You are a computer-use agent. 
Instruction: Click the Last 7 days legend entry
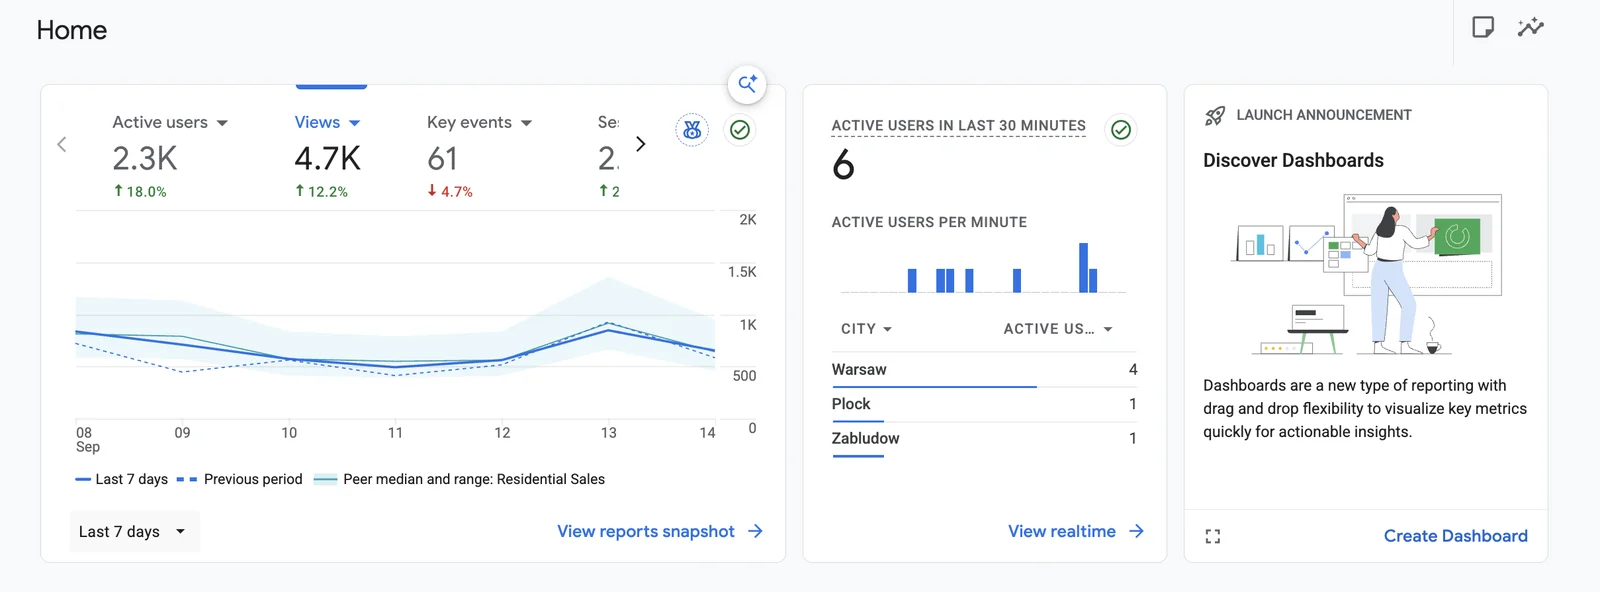pyautogui.click(x=122, y=479)
